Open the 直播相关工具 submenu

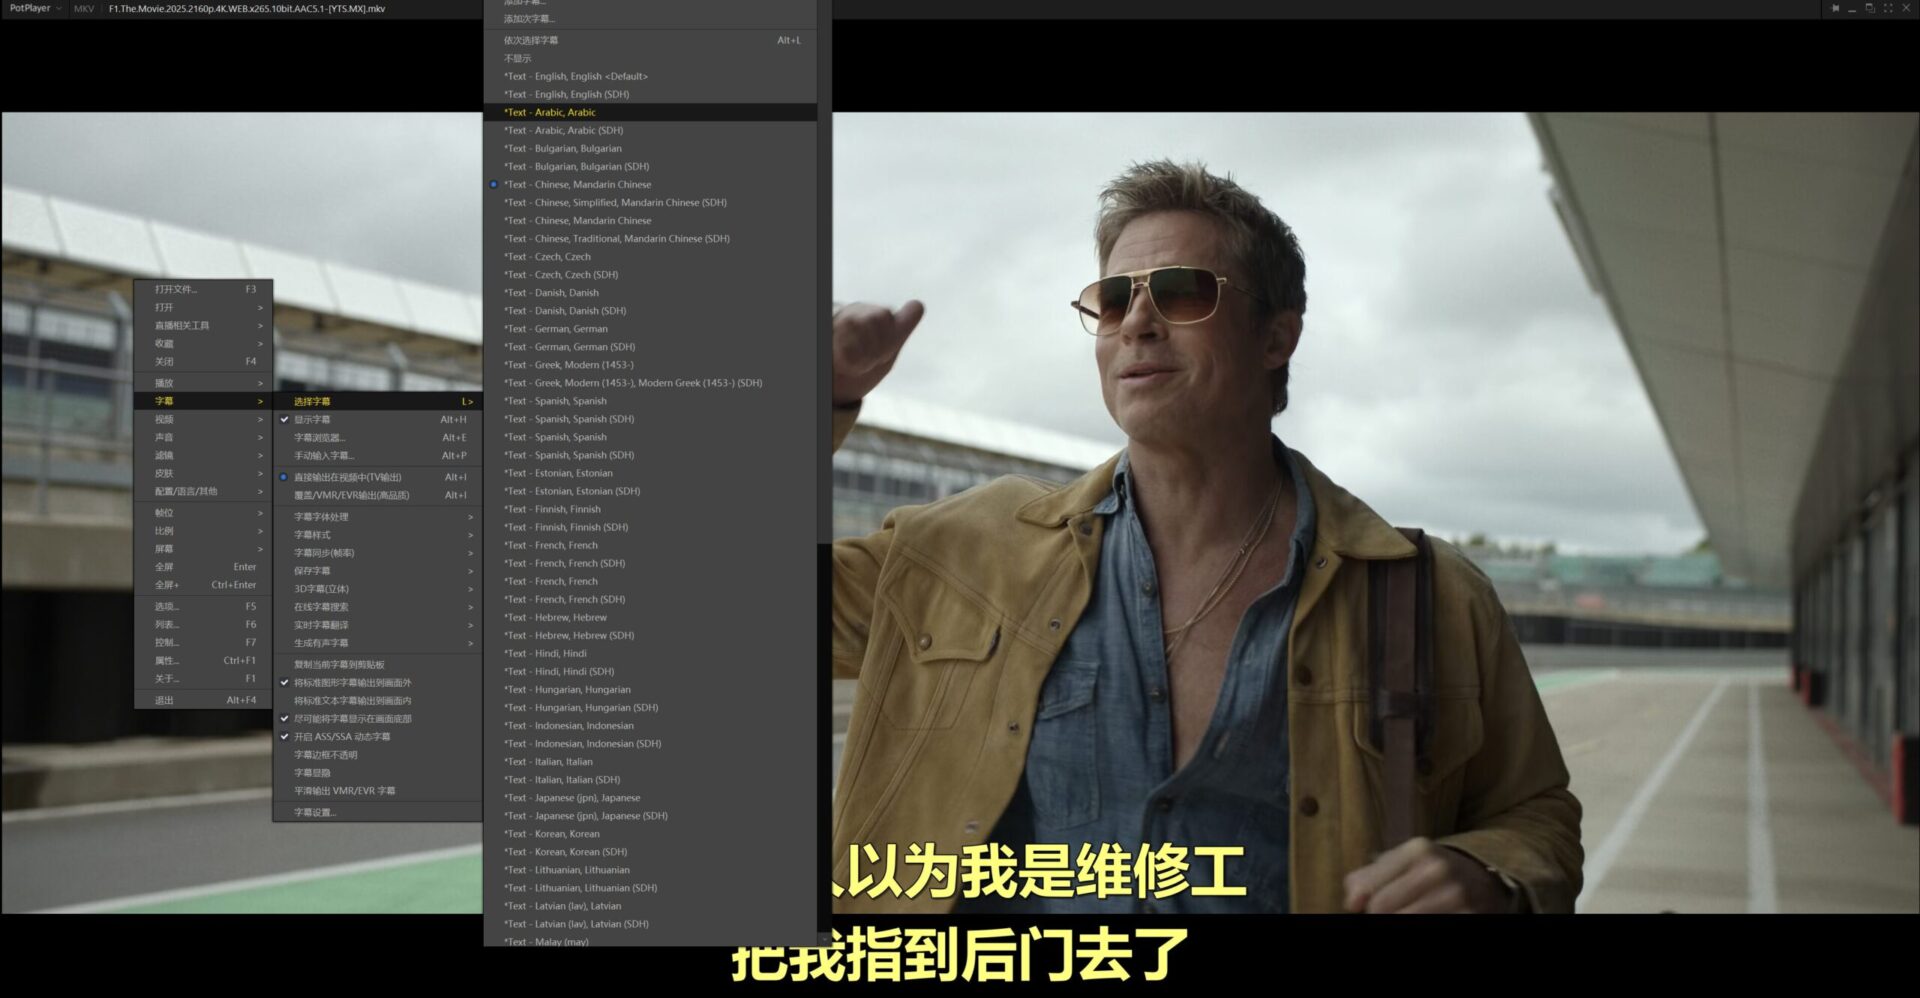pos(204,325)
